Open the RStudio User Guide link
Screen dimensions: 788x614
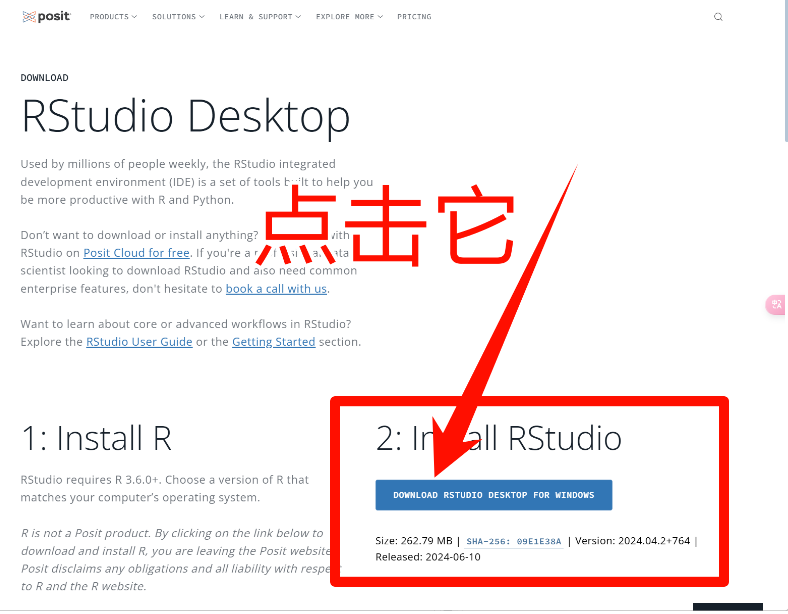click(139, 342)
